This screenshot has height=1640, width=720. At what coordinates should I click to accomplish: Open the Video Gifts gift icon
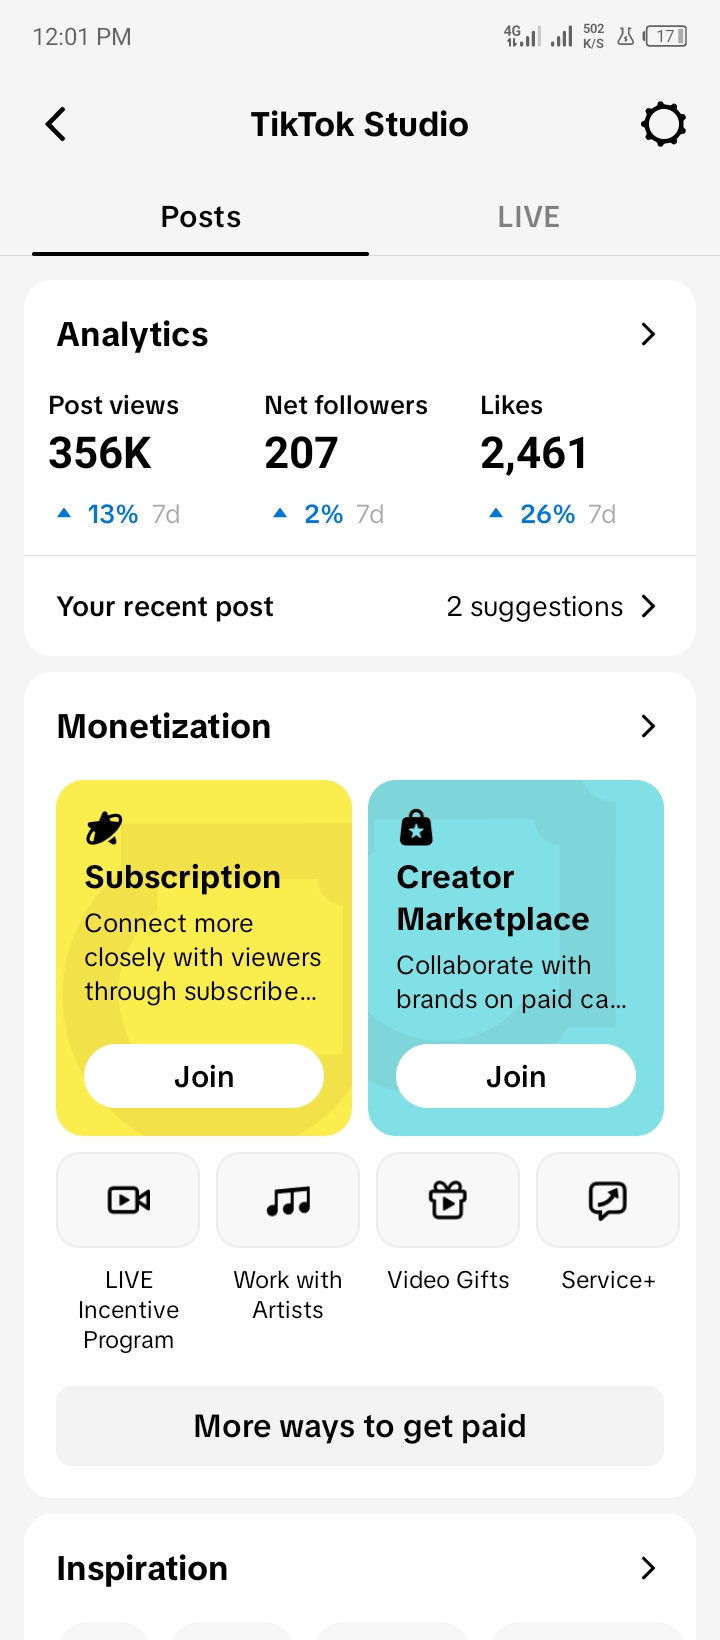pyautogui.click(x=448, y=1200)
